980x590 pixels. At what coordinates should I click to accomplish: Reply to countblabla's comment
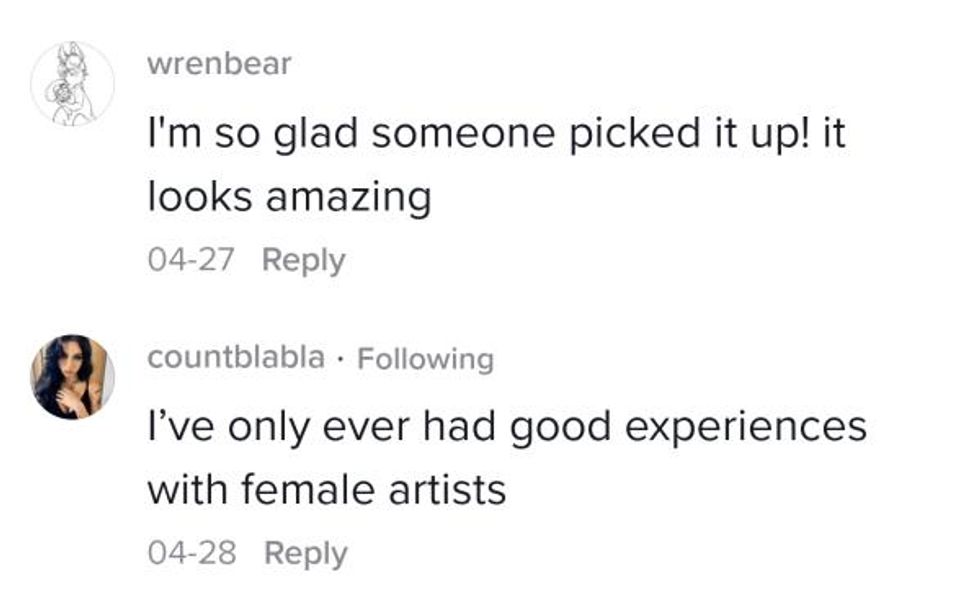(x=305, y=553)
